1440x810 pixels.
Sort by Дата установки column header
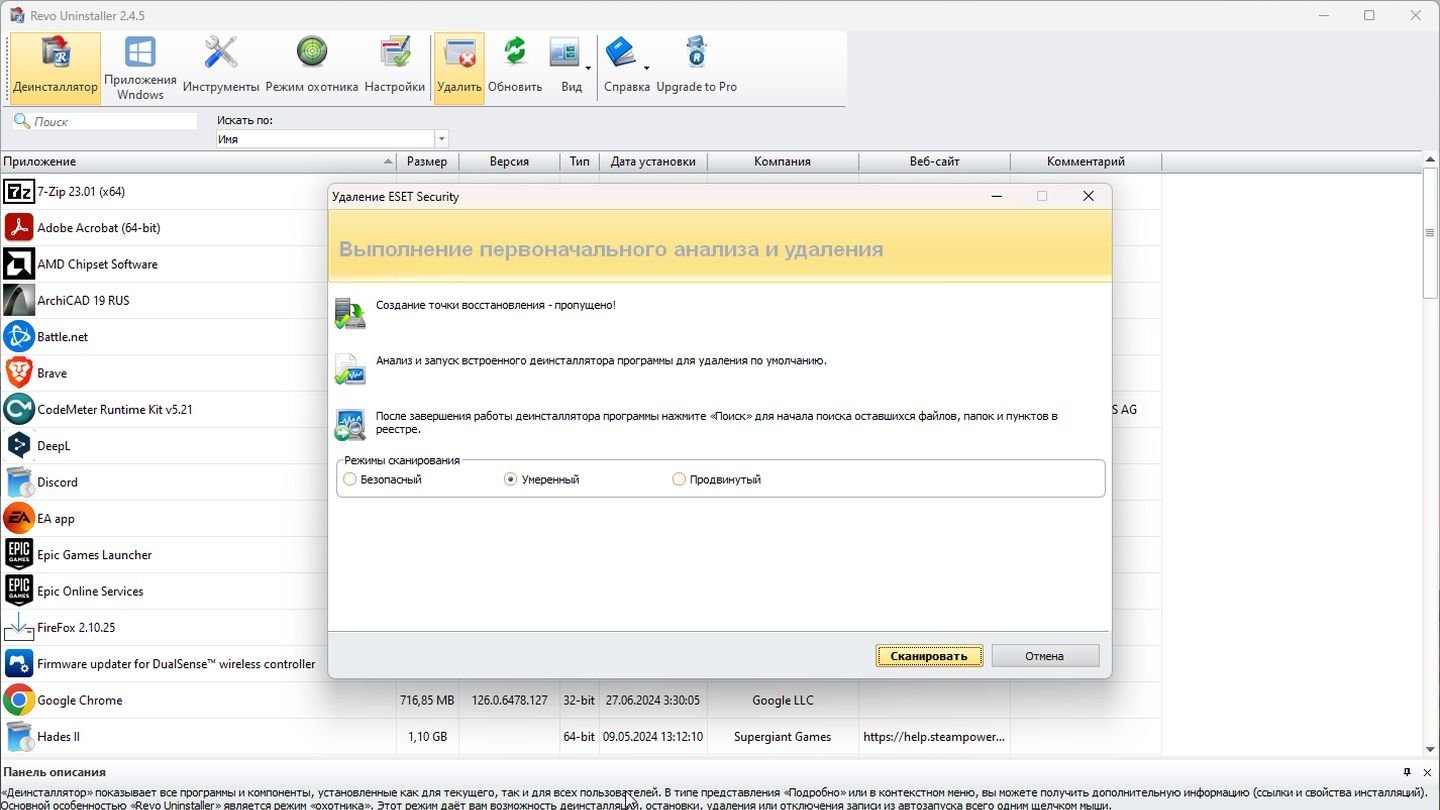point(653,161)
